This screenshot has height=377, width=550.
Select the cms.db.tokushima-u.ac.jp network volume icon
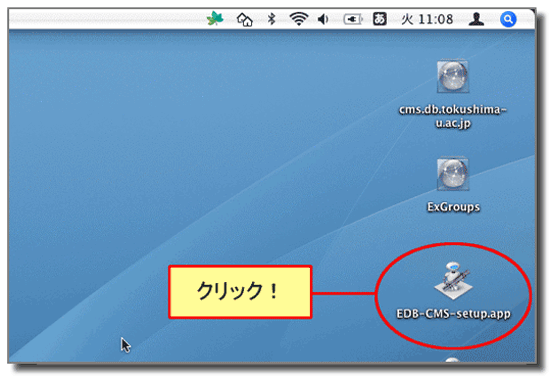click(452, 76)
